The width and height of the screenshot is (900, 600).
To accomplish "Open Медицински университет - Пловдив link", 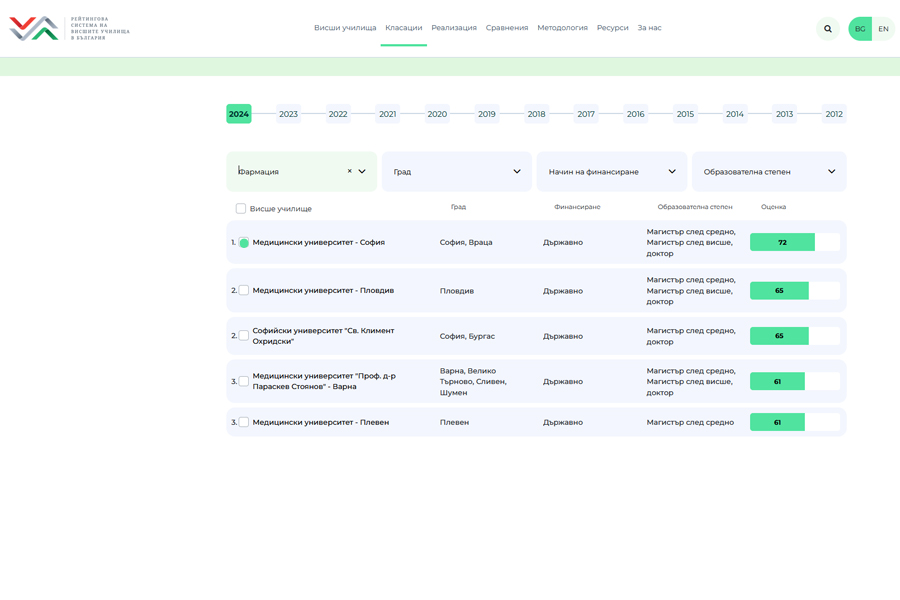I will point(323,291).
